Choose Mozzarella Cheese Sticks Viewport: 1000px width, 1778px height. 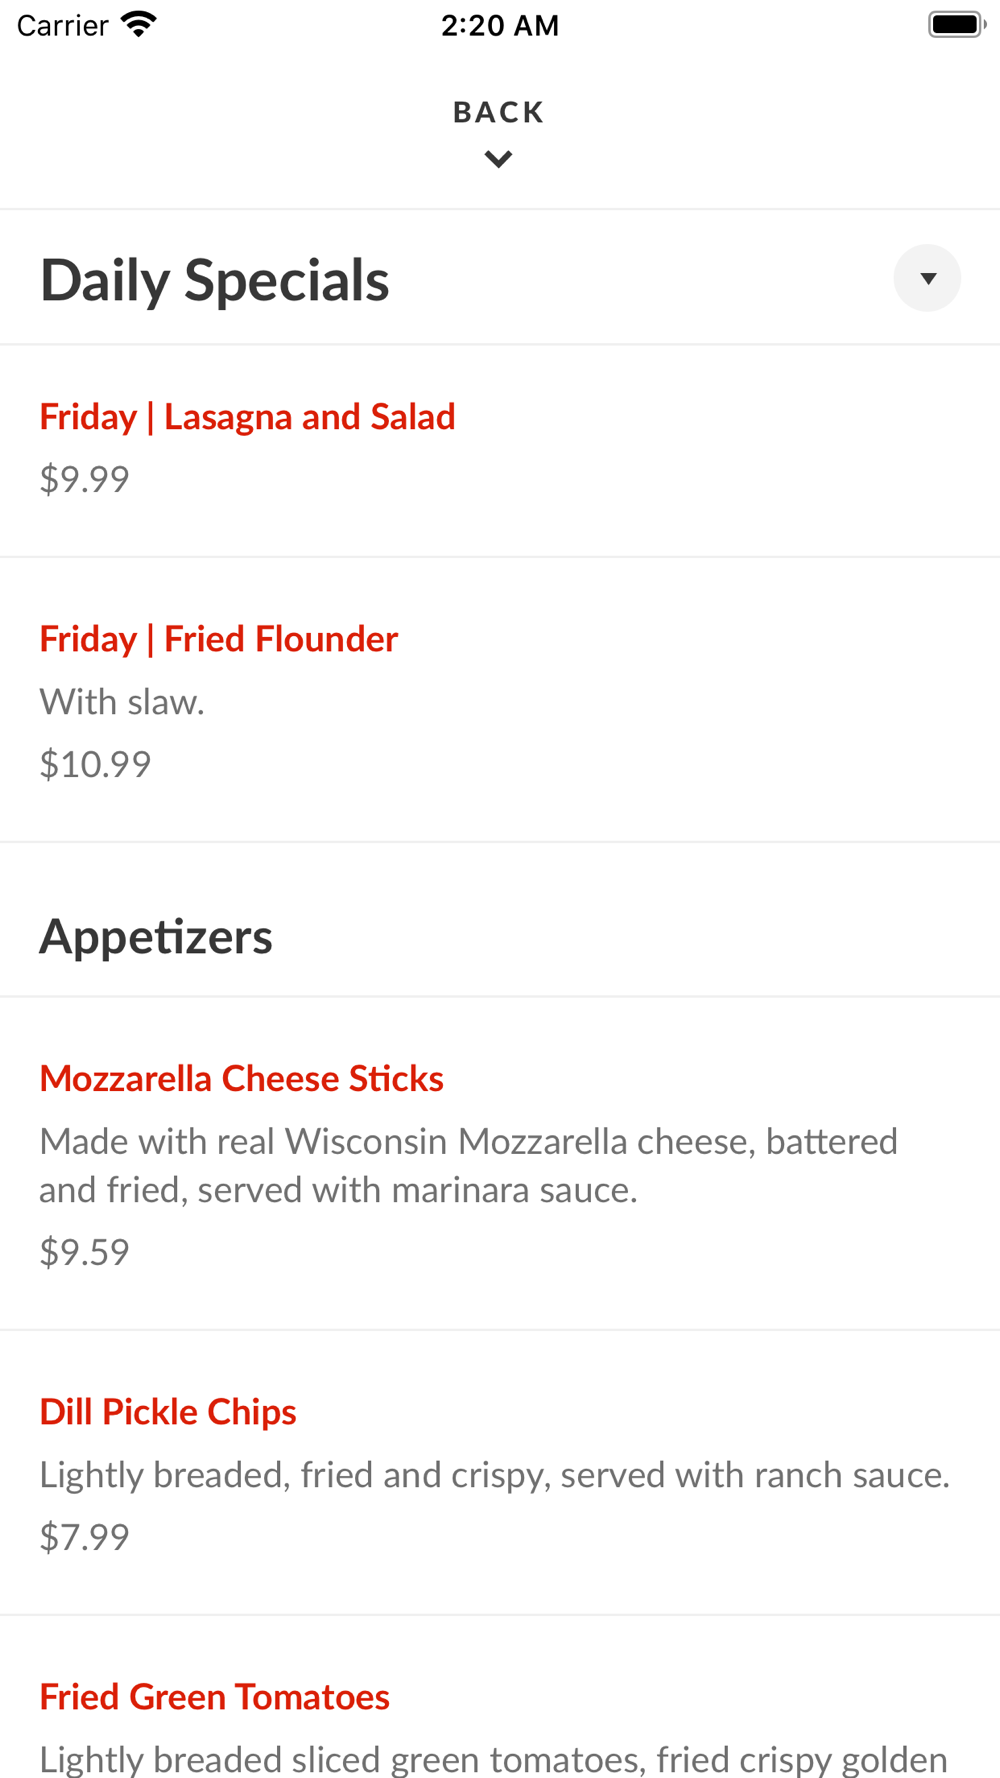[241, 1079]
